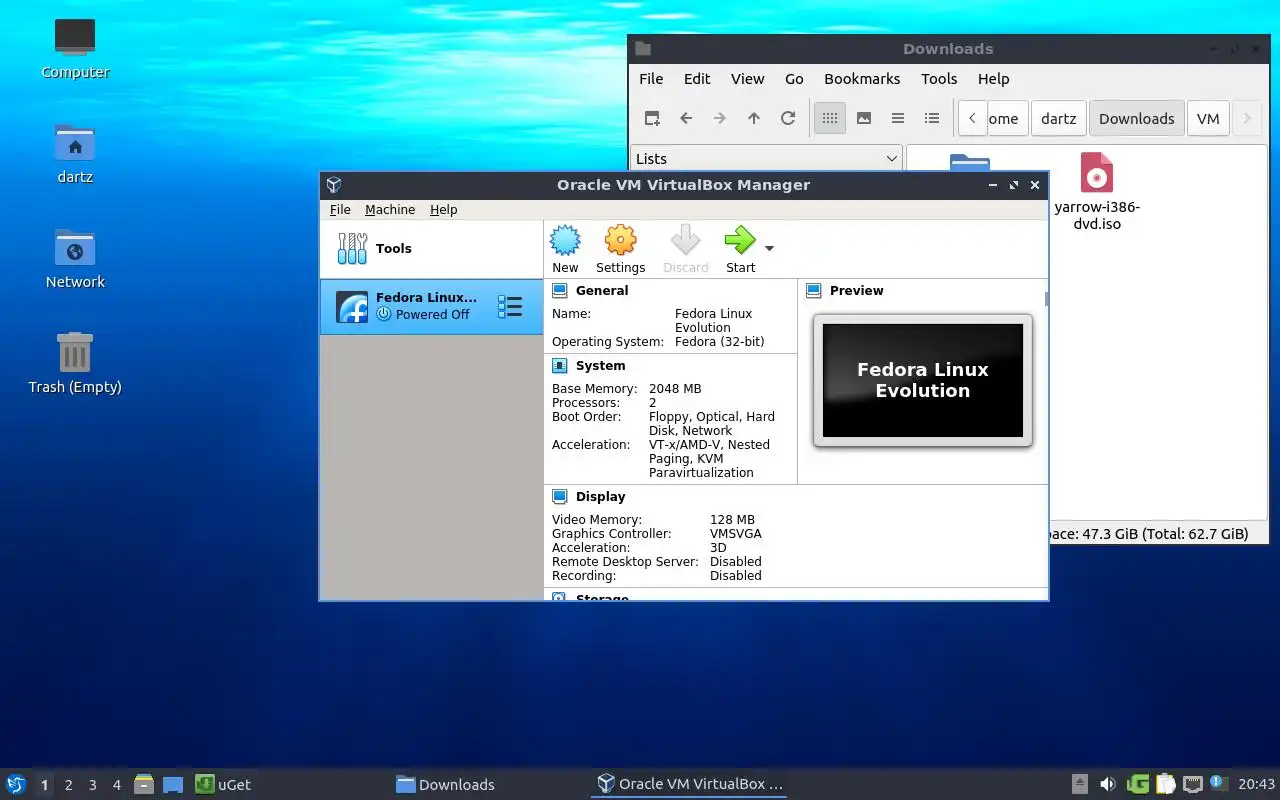Open the File menu in Downloads window
This screenshot has width=1280, height=800.
click(651, 79)
